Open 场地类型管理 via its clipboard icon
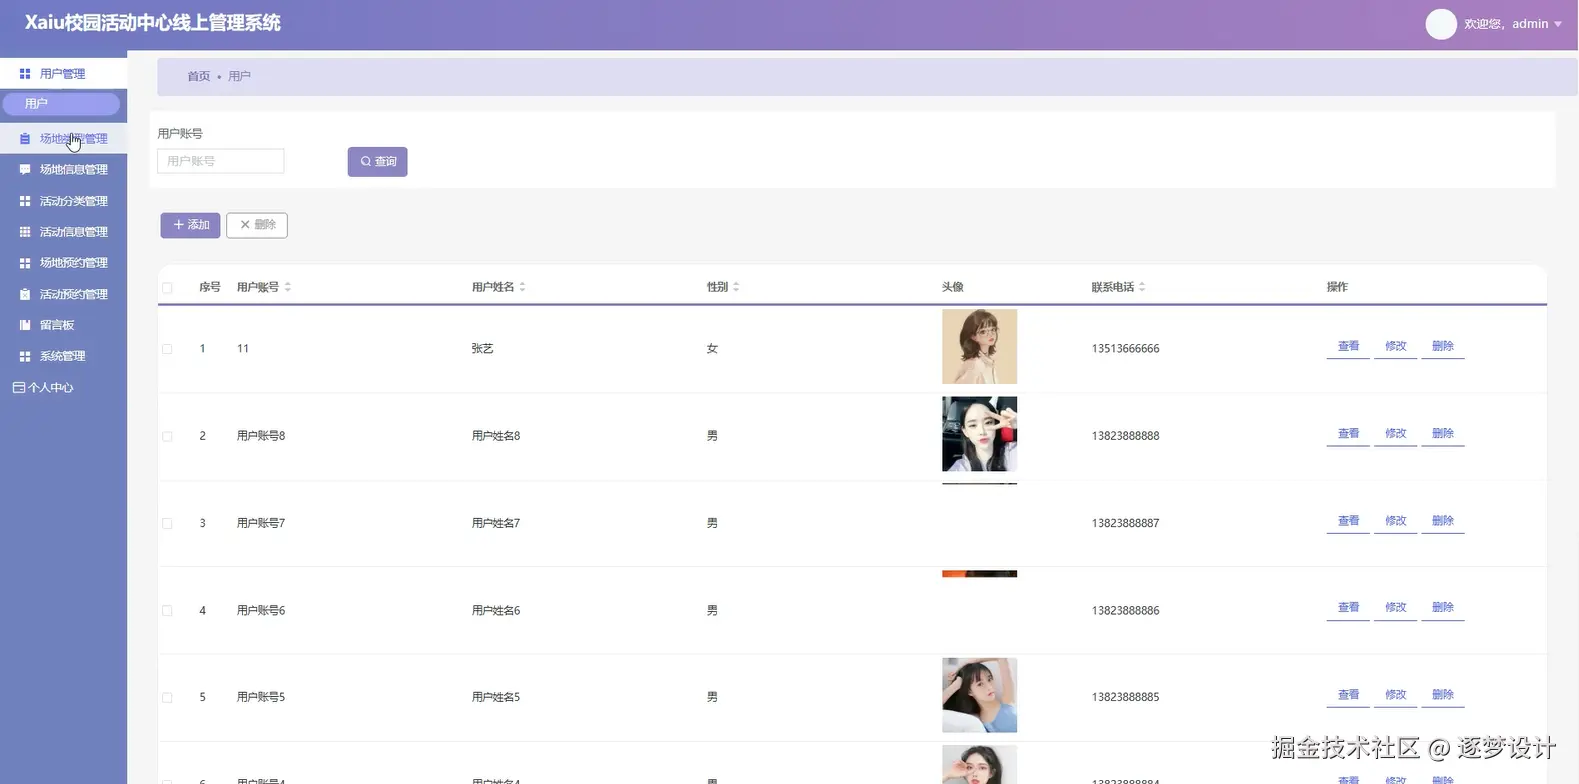Image resolution: width=1579 pixels, height=784 pixels. 25,139
